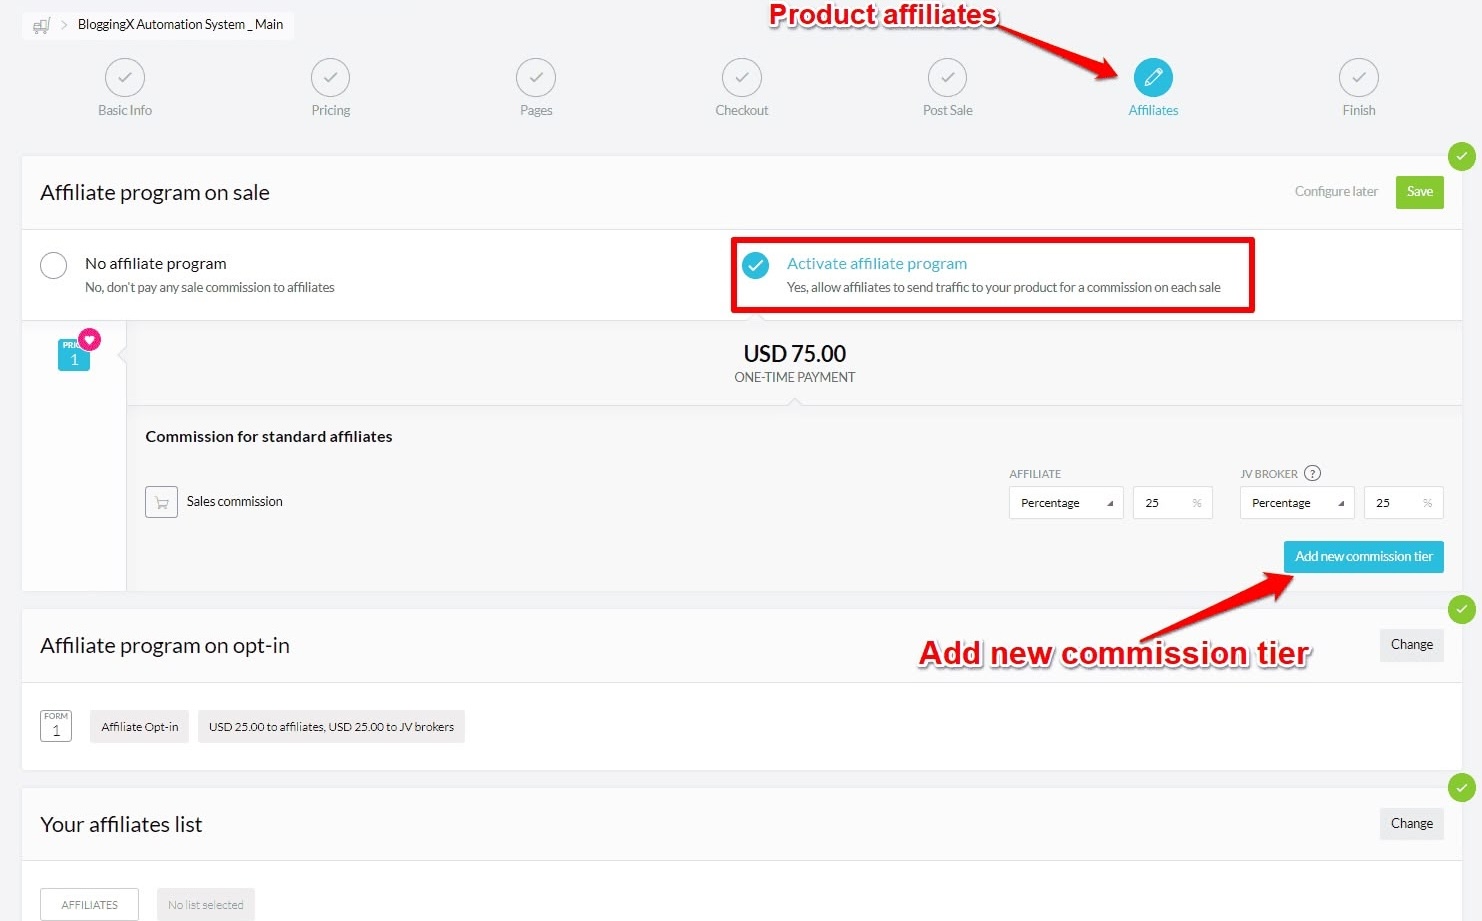Change the Affiliate program on opt-in

point(1412,645)
